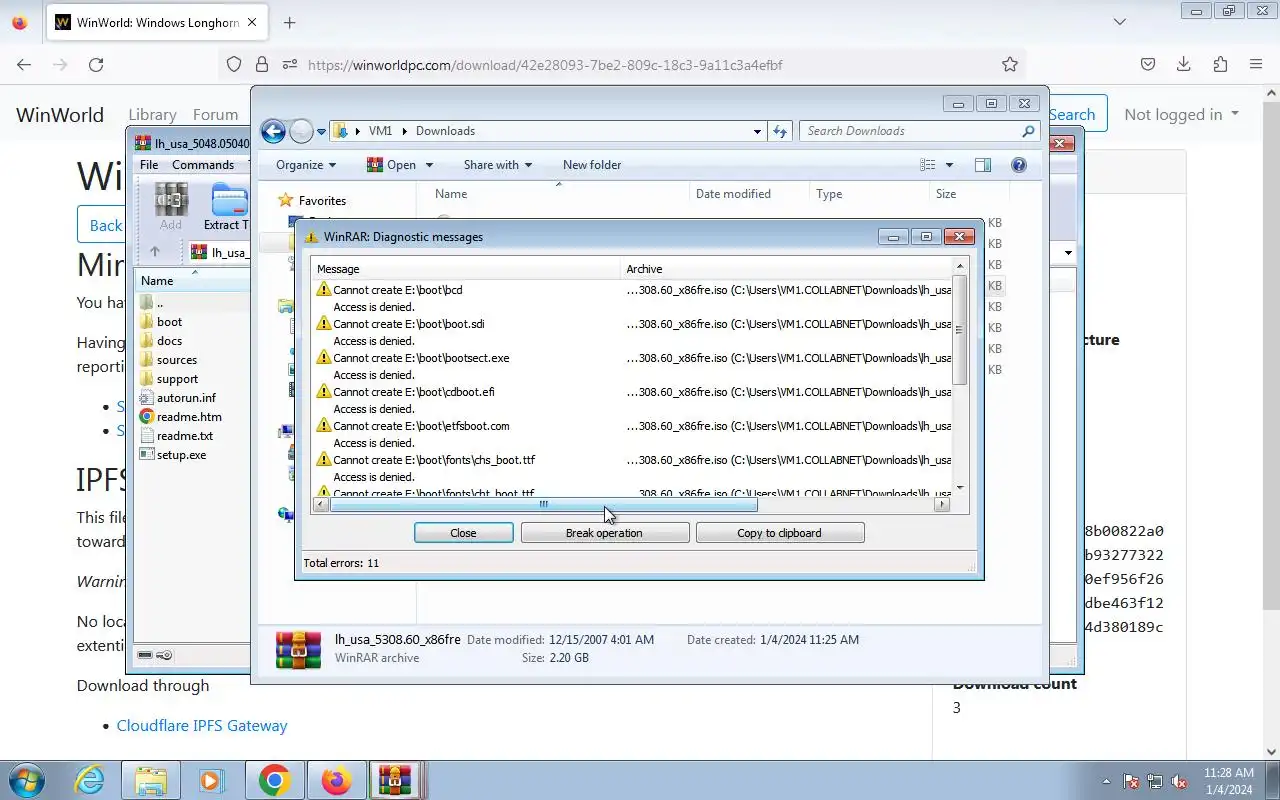Change the Explorer view icon
The image size is (1280, 800).
(928, 165)
